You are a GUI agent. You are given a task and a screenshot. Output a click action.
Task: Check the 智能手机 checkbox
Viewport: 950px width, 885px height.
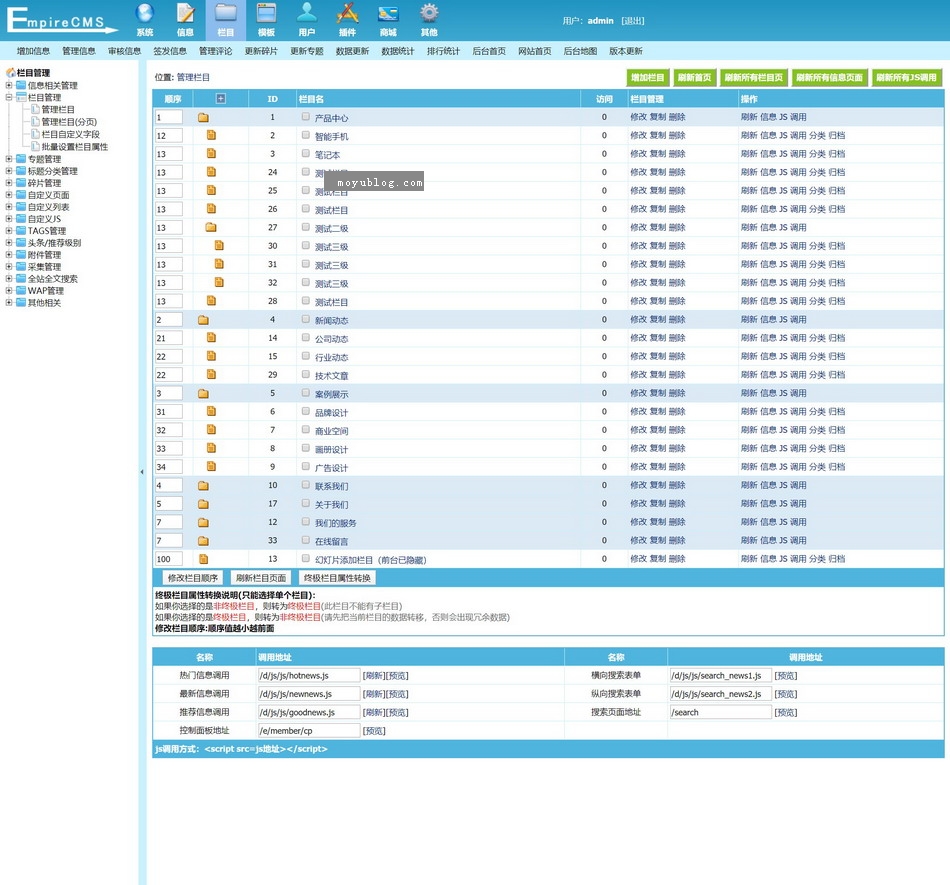coord(305,135)
